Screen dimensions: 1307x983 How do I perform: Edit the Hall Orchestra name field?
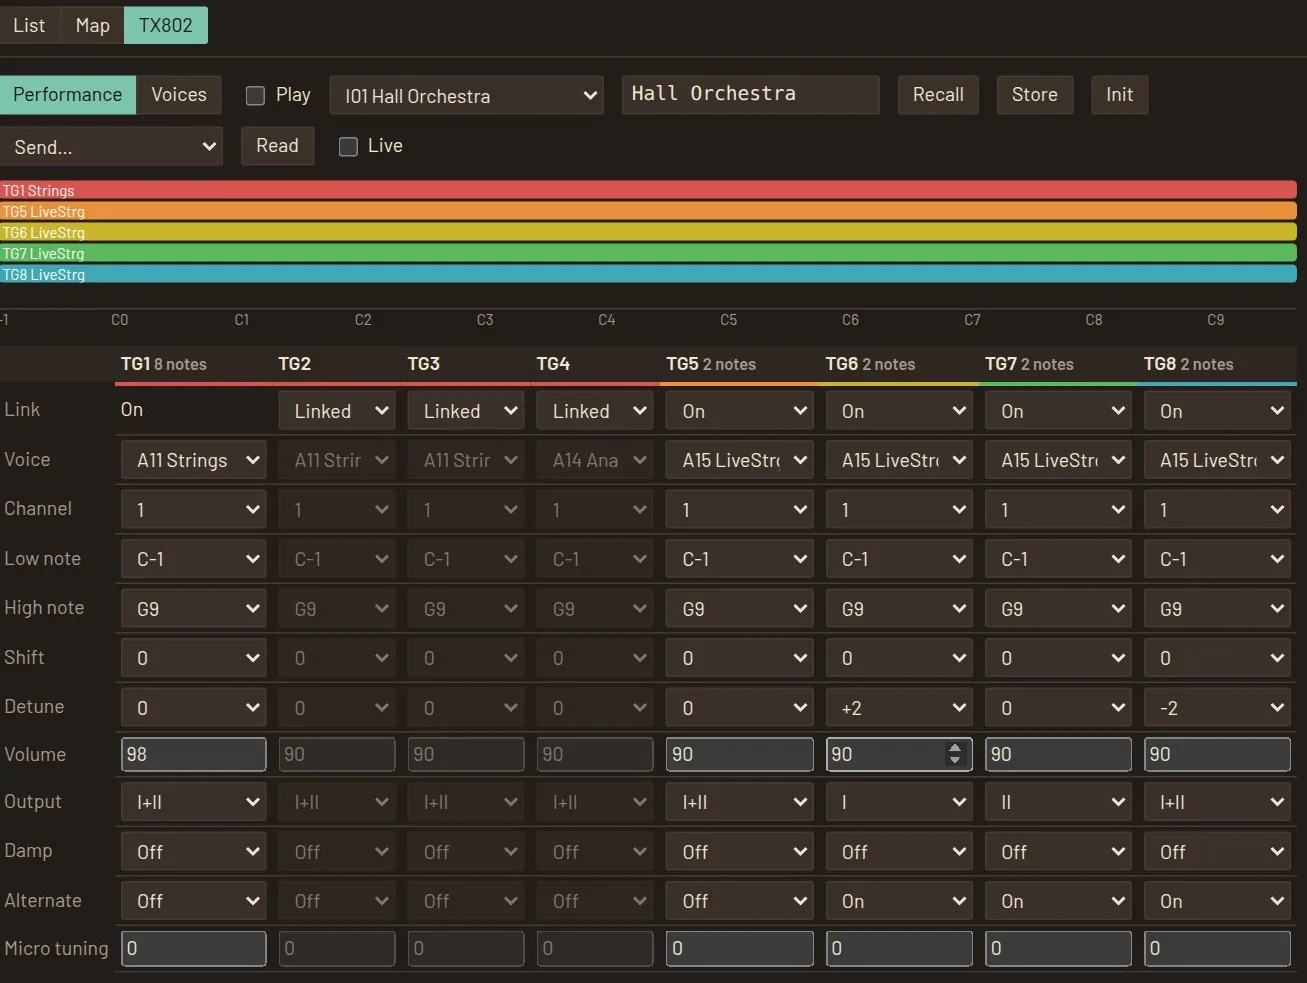point(750,94)
